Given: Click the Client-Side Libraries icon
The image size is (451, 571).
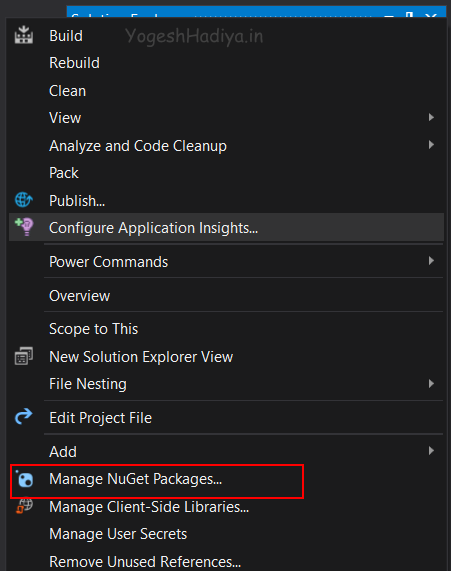Looking at the screenshot, I should coord(24,506).
